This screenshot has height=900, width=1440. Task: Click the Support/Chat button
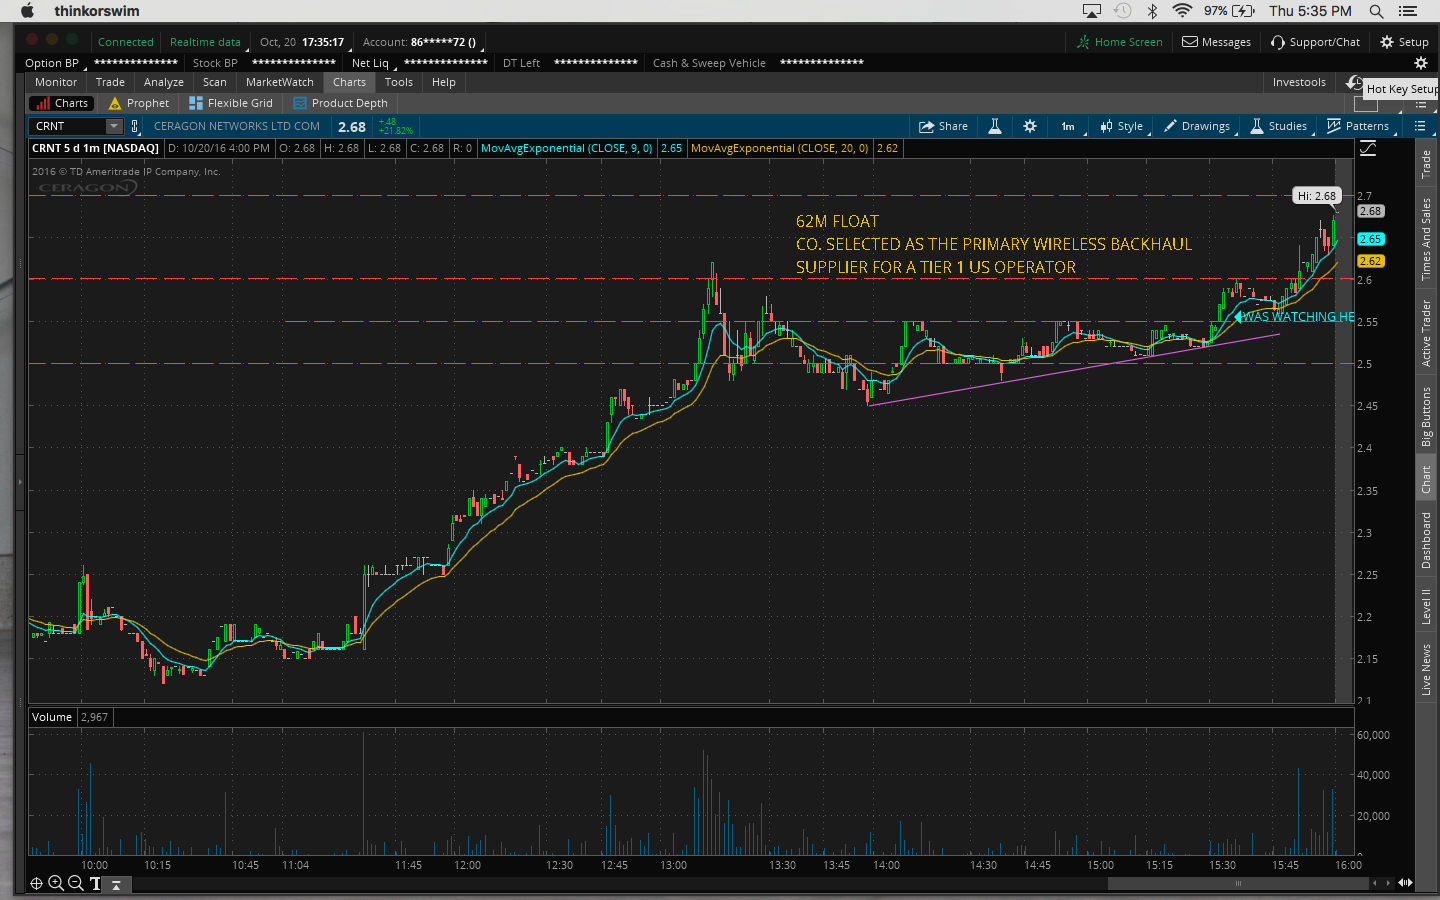pos(1315,42)
